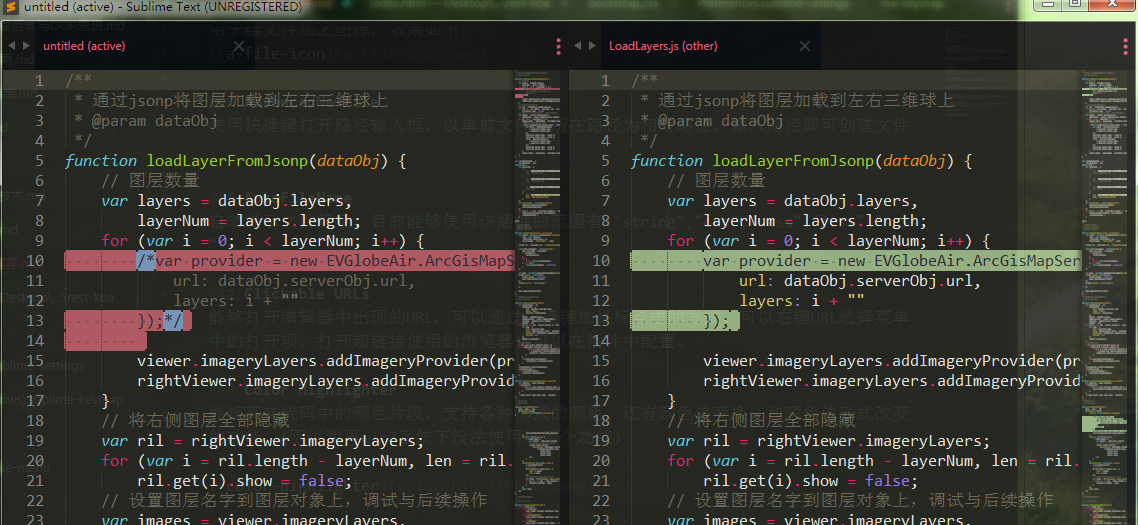The height and width of the screenshot is (525, 1138).
Task: Click 'dataObj' parameter on line 5, untitled pane
Action: [348, 160]
